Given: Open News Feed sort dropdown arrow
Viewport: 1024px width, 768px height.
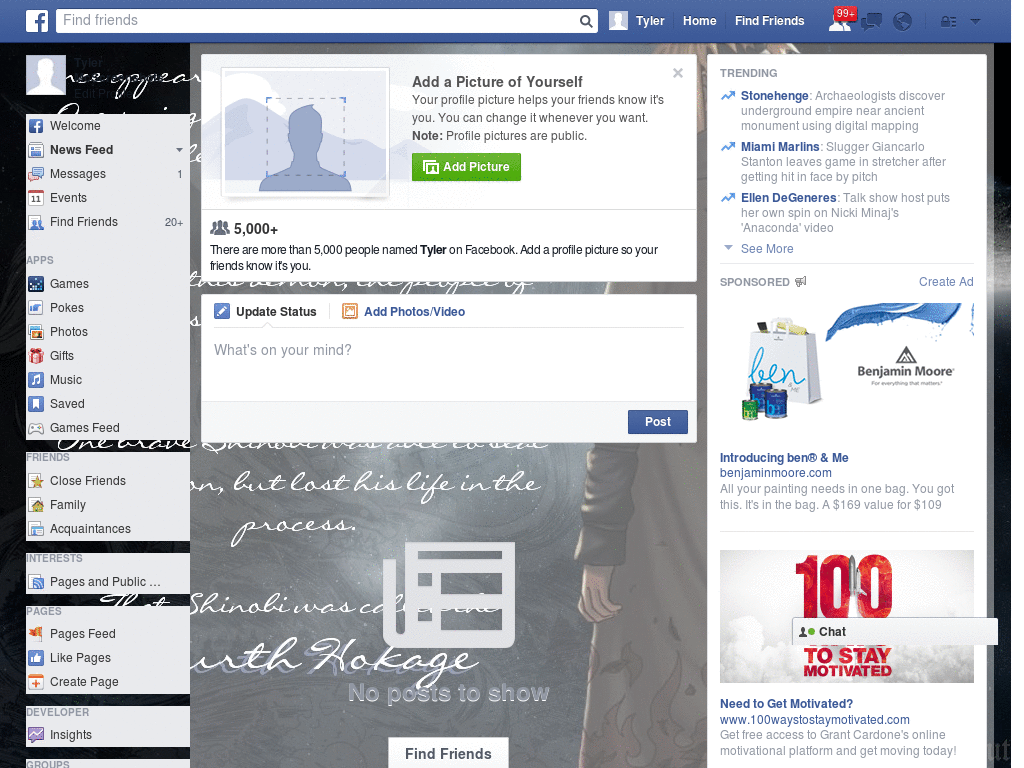Looking at the screenshot, I should pos(179,150).
